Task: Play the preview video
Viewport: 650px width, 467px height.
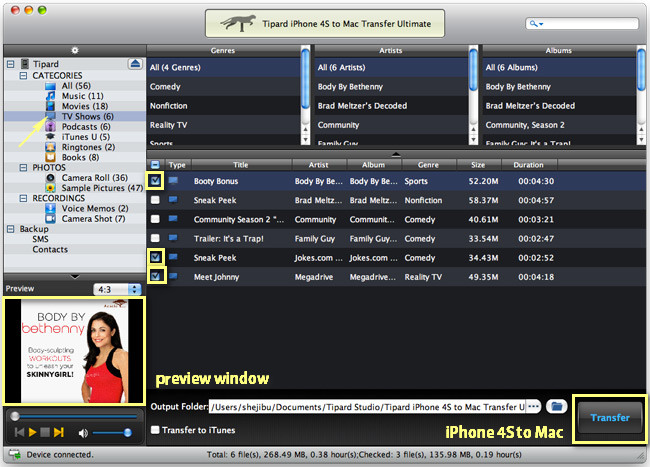Action: click(x=32, y=433)
